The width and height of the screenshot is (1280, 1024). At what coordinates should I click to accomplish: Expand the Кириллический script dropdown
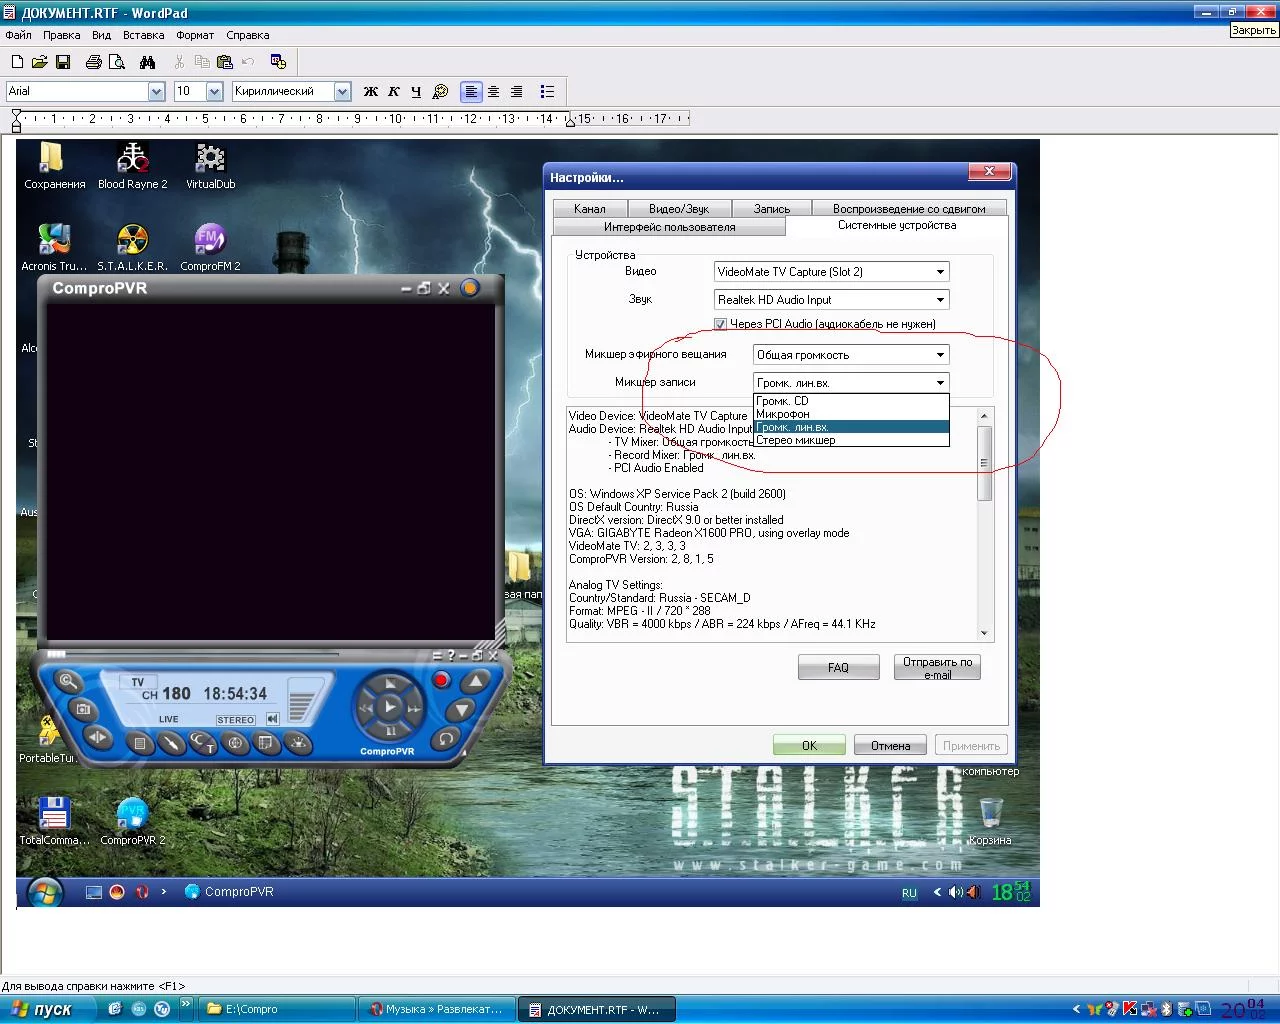(342, 92)
